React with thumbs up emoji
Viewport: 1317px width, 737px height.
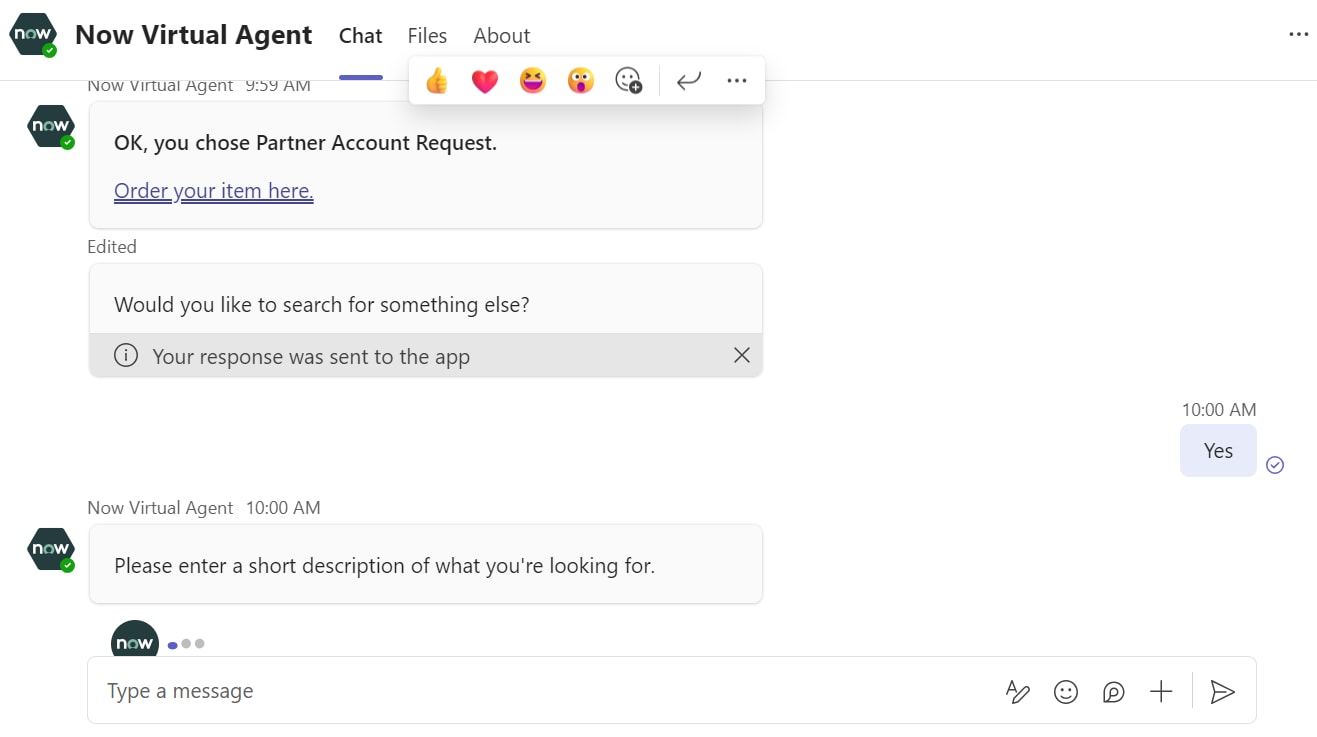point(436,81)
